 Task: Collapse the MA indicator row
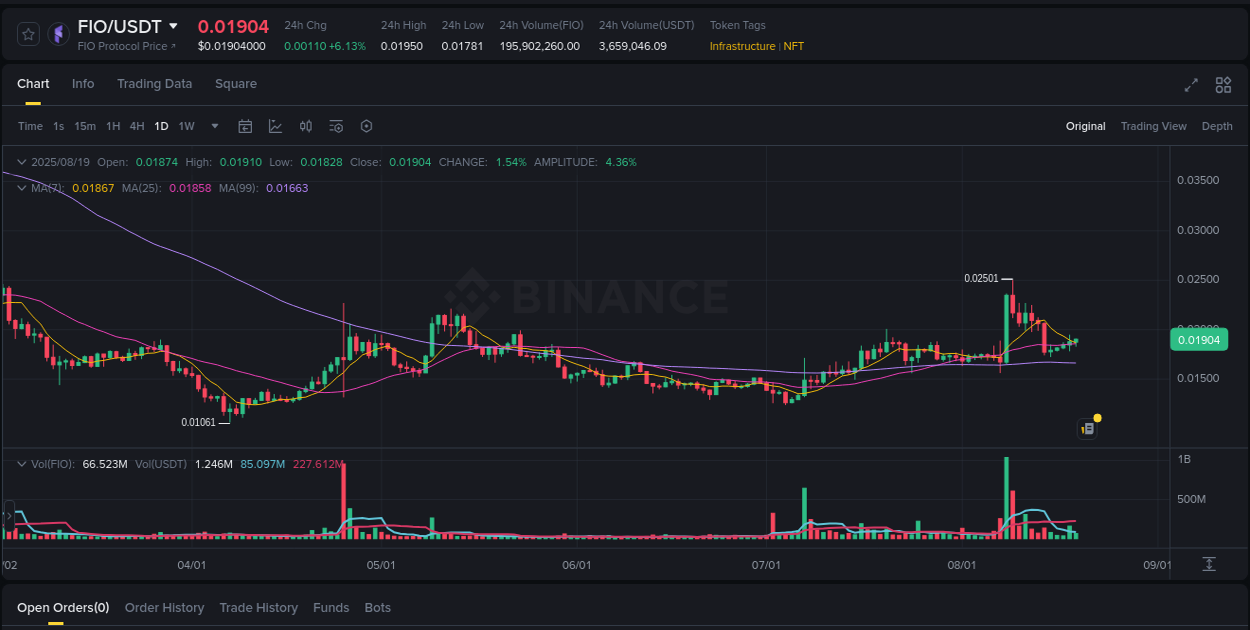point(21,187)
